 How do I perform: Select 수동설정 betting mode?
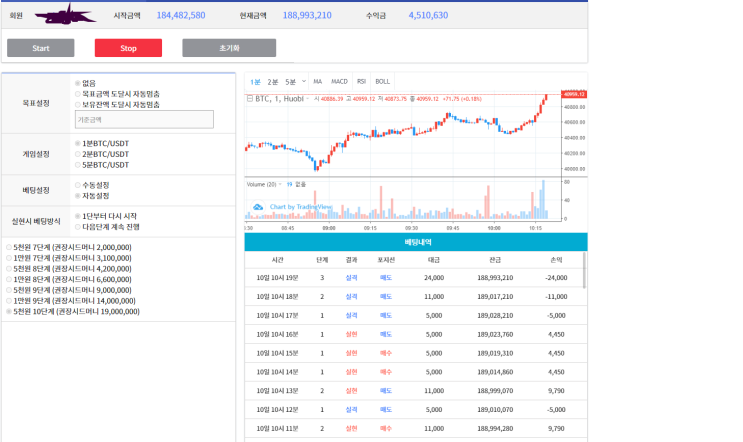click(x=78, y=185)
